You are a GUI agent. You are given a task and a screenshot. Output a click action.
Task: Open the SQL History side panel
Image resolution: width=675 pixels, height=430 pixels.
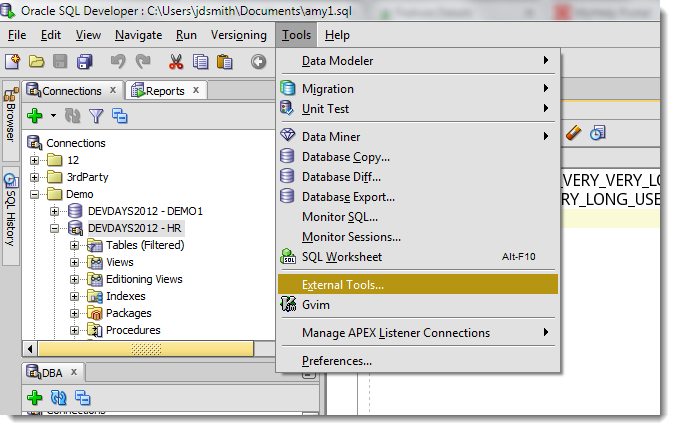click(x=11, y=216)
